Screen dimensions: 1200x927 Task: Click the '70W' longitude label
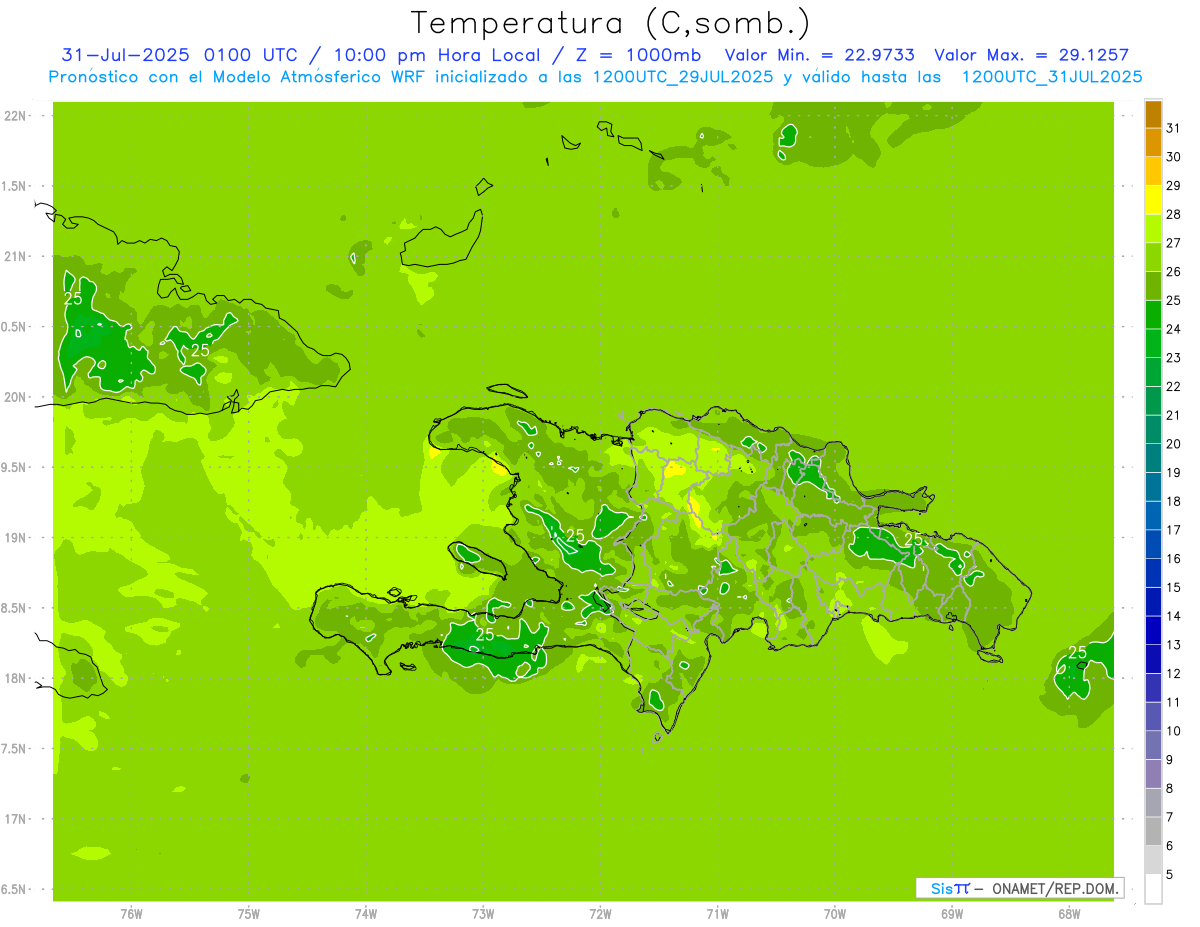pos(835,913)
